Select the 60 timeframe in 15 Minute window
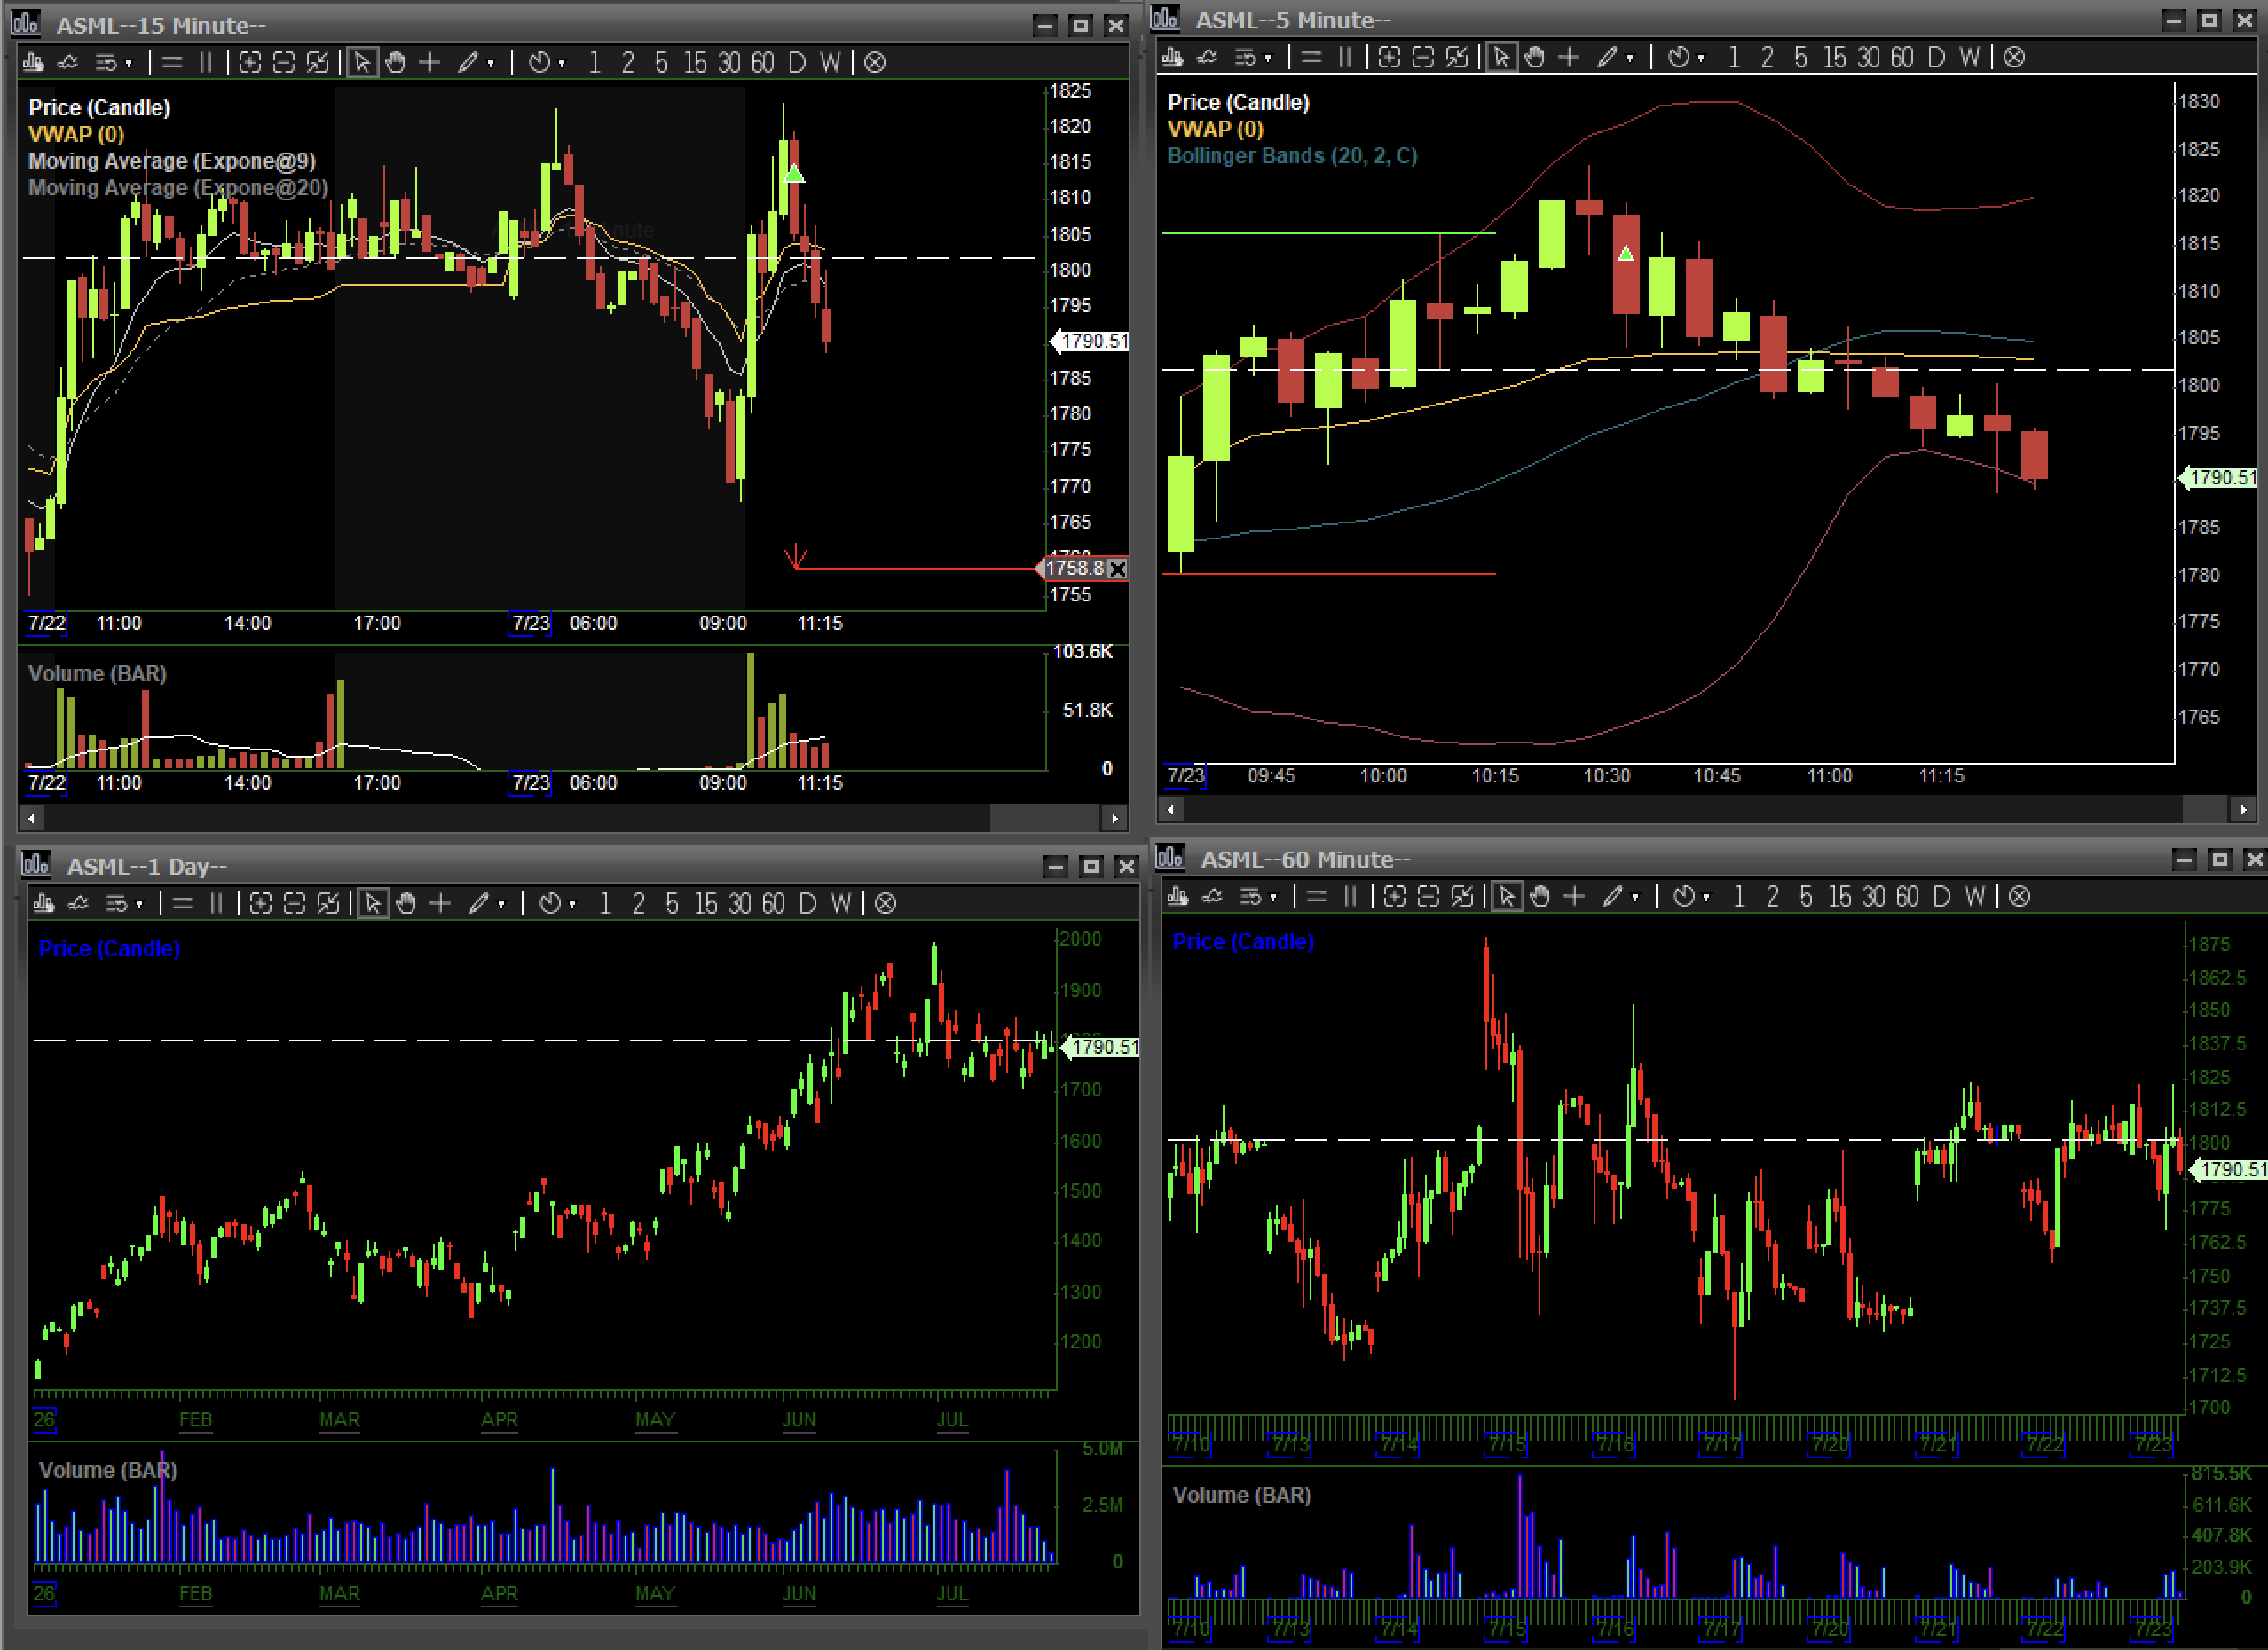The image size is (2268, 1650). 763,63
